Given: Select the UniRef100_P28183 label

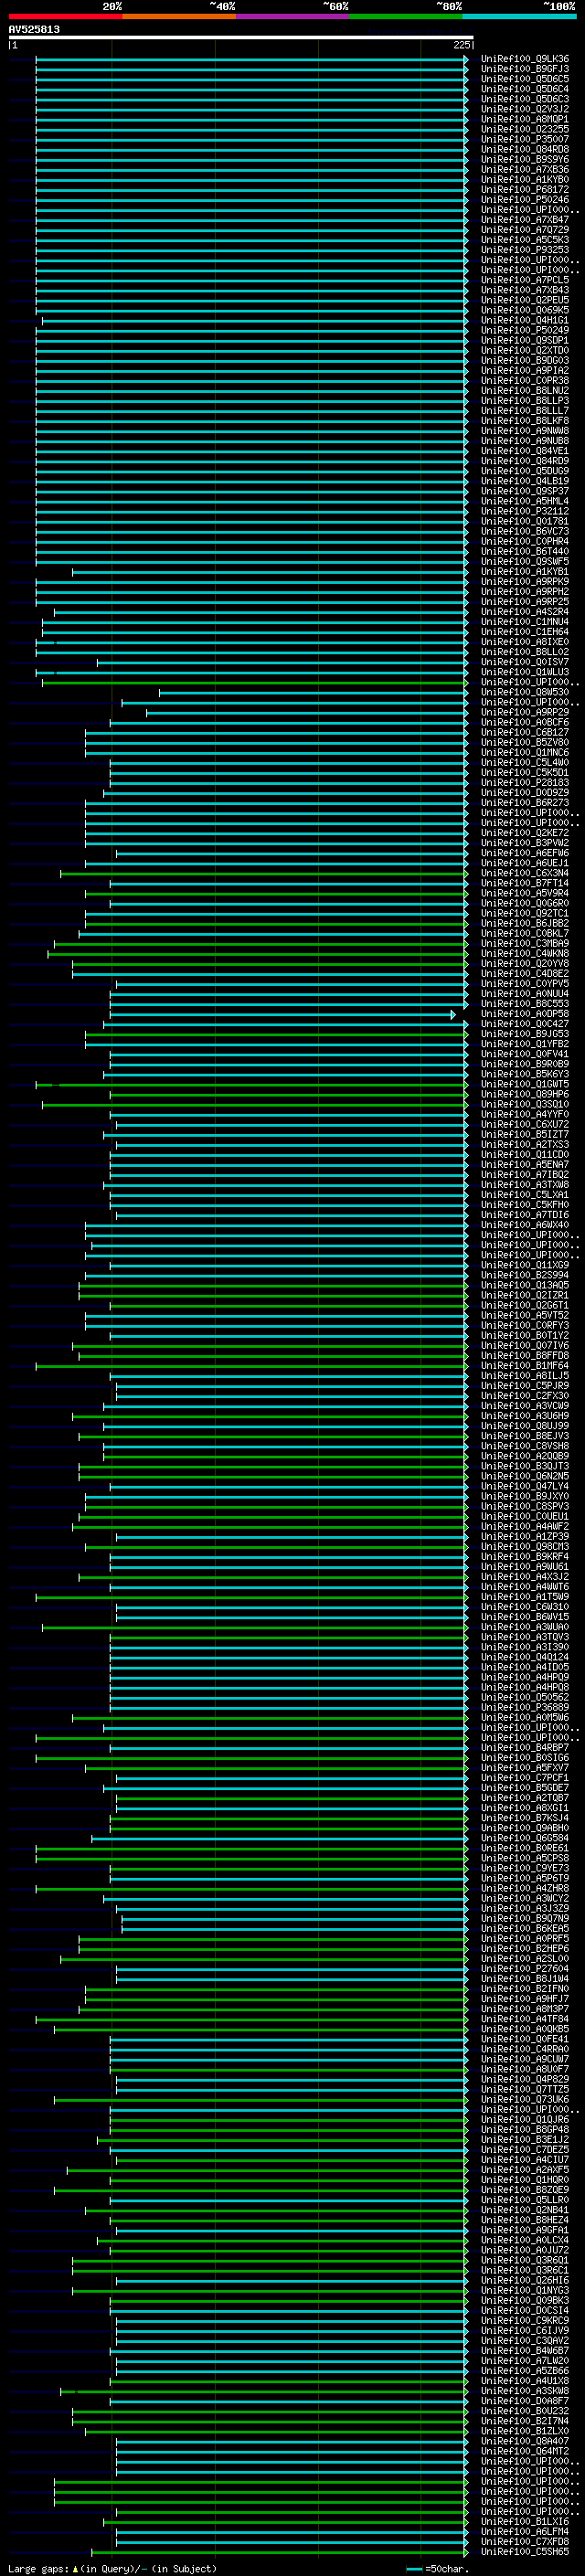Looking at the screenshot, I should click(525, 782).
